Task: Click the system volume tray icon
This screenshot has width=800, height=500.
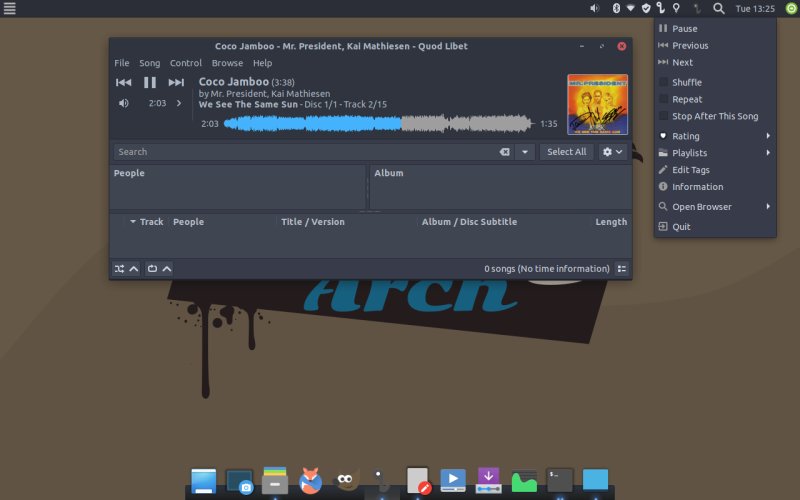Action: click(594, 8)
